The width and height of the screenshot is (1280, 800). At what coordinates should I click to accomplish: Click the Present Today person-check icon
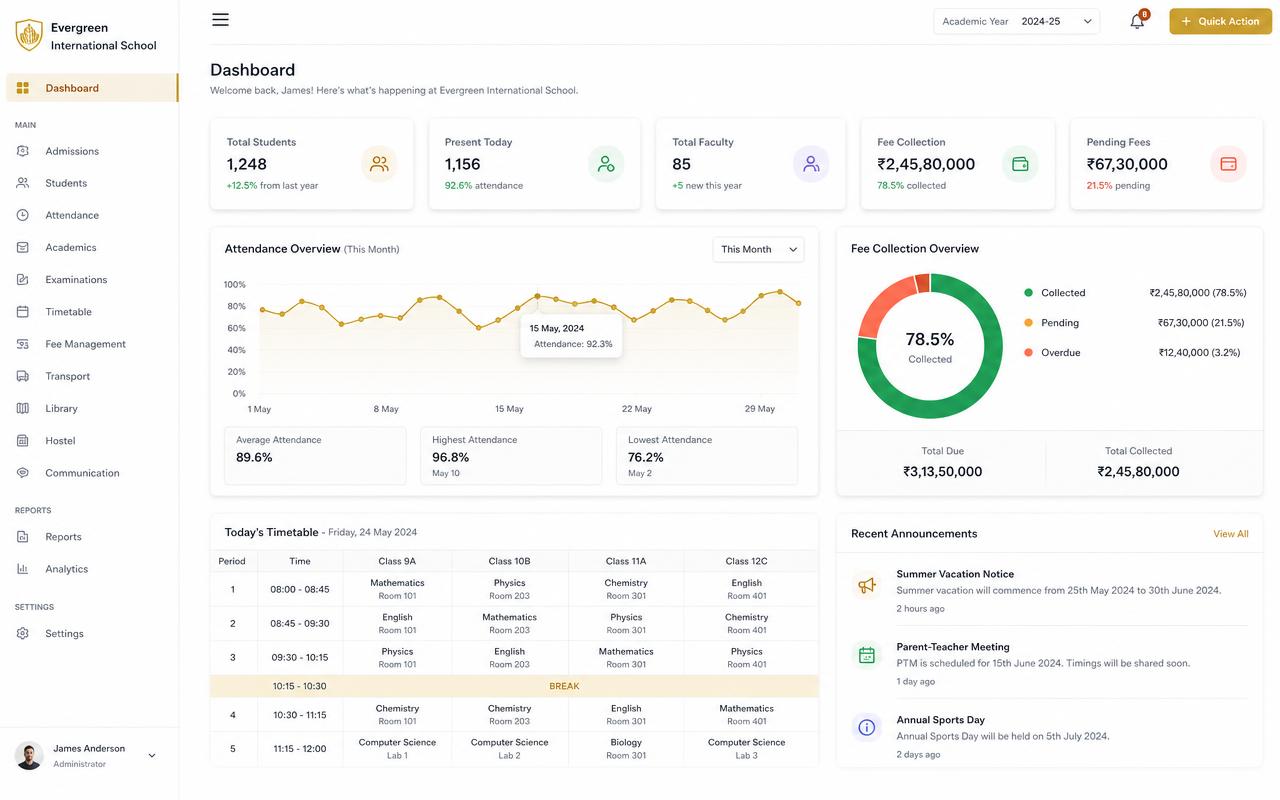tap(606, 164)
